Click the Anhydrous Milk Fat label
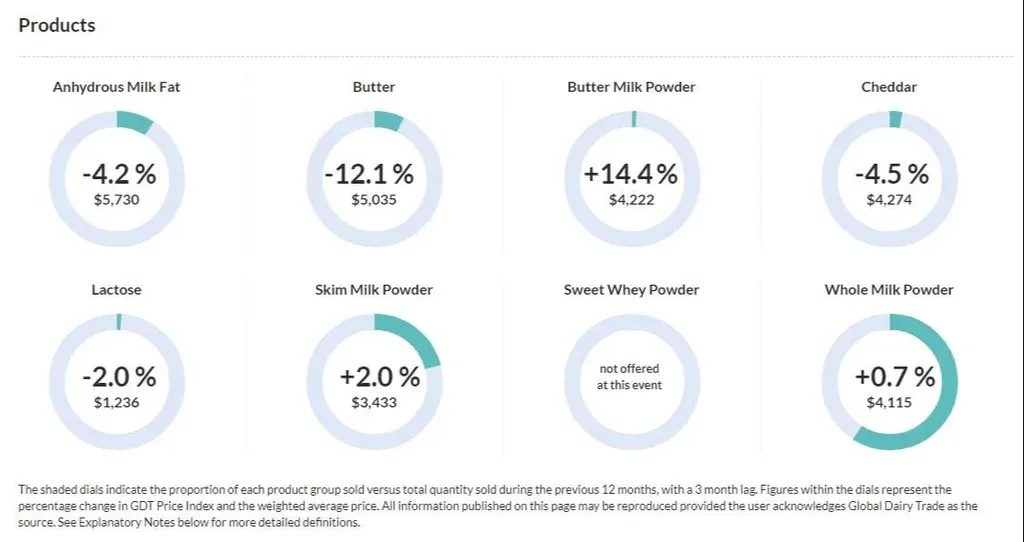1024x542 pixels. 117,87
